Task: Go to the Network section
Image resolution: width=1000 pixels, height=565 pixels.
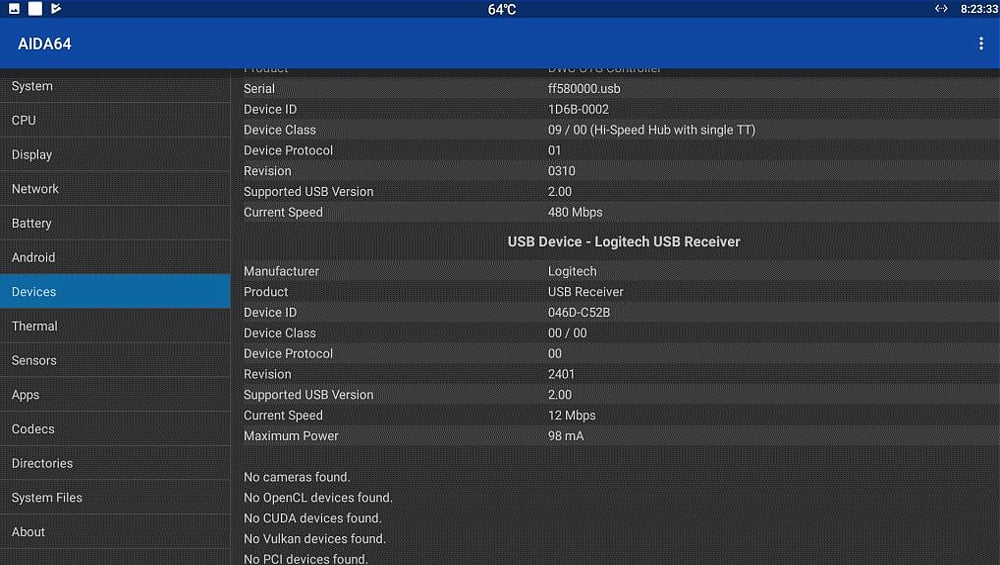Action: (115, 189)
